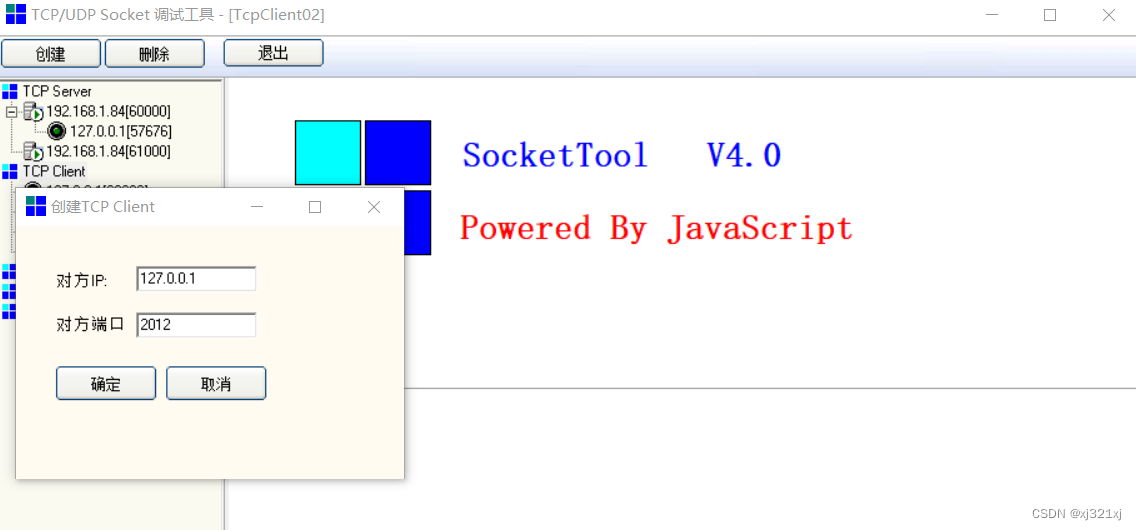Screen dimensions: 1136x530
Task: Click the 创建TCP Client dialog title icon
Action: coord(36,206)
